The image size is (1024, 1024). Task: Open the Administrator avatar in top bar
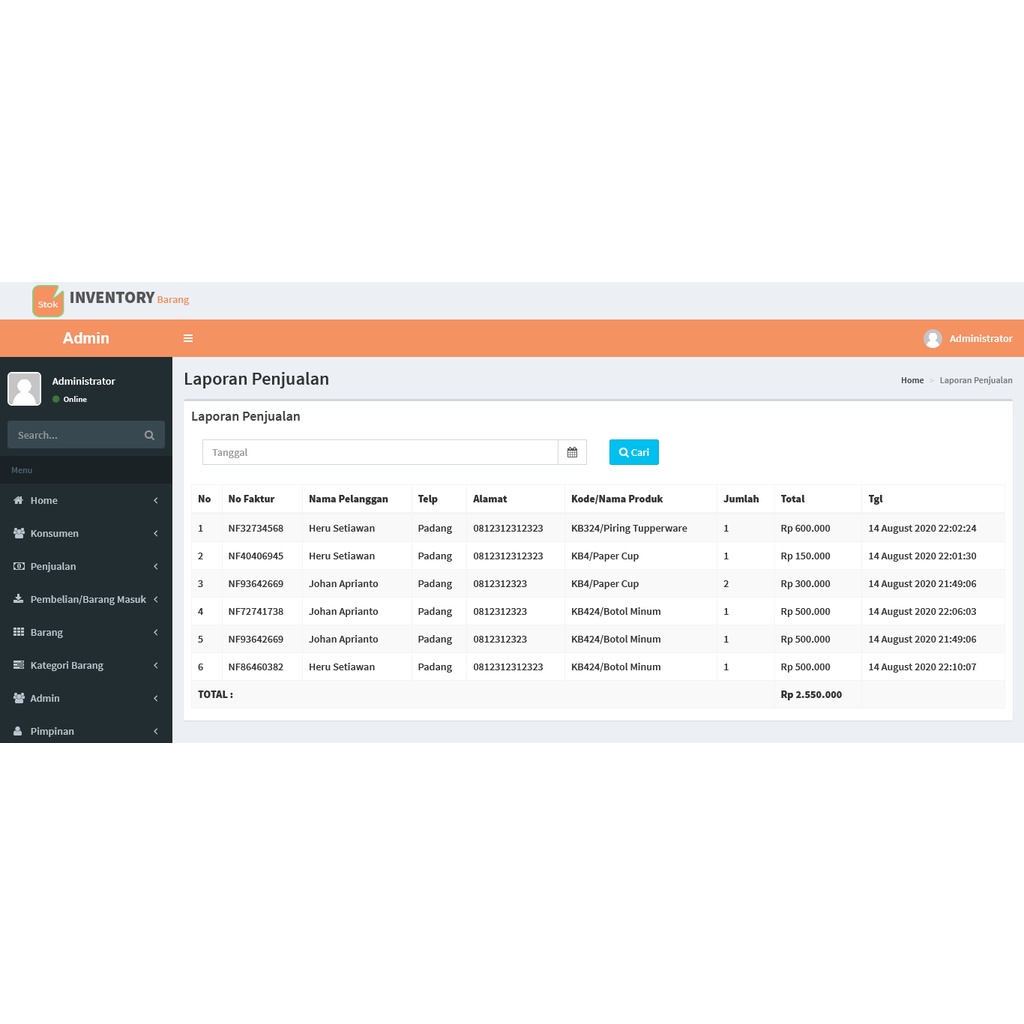coord(933,338)
